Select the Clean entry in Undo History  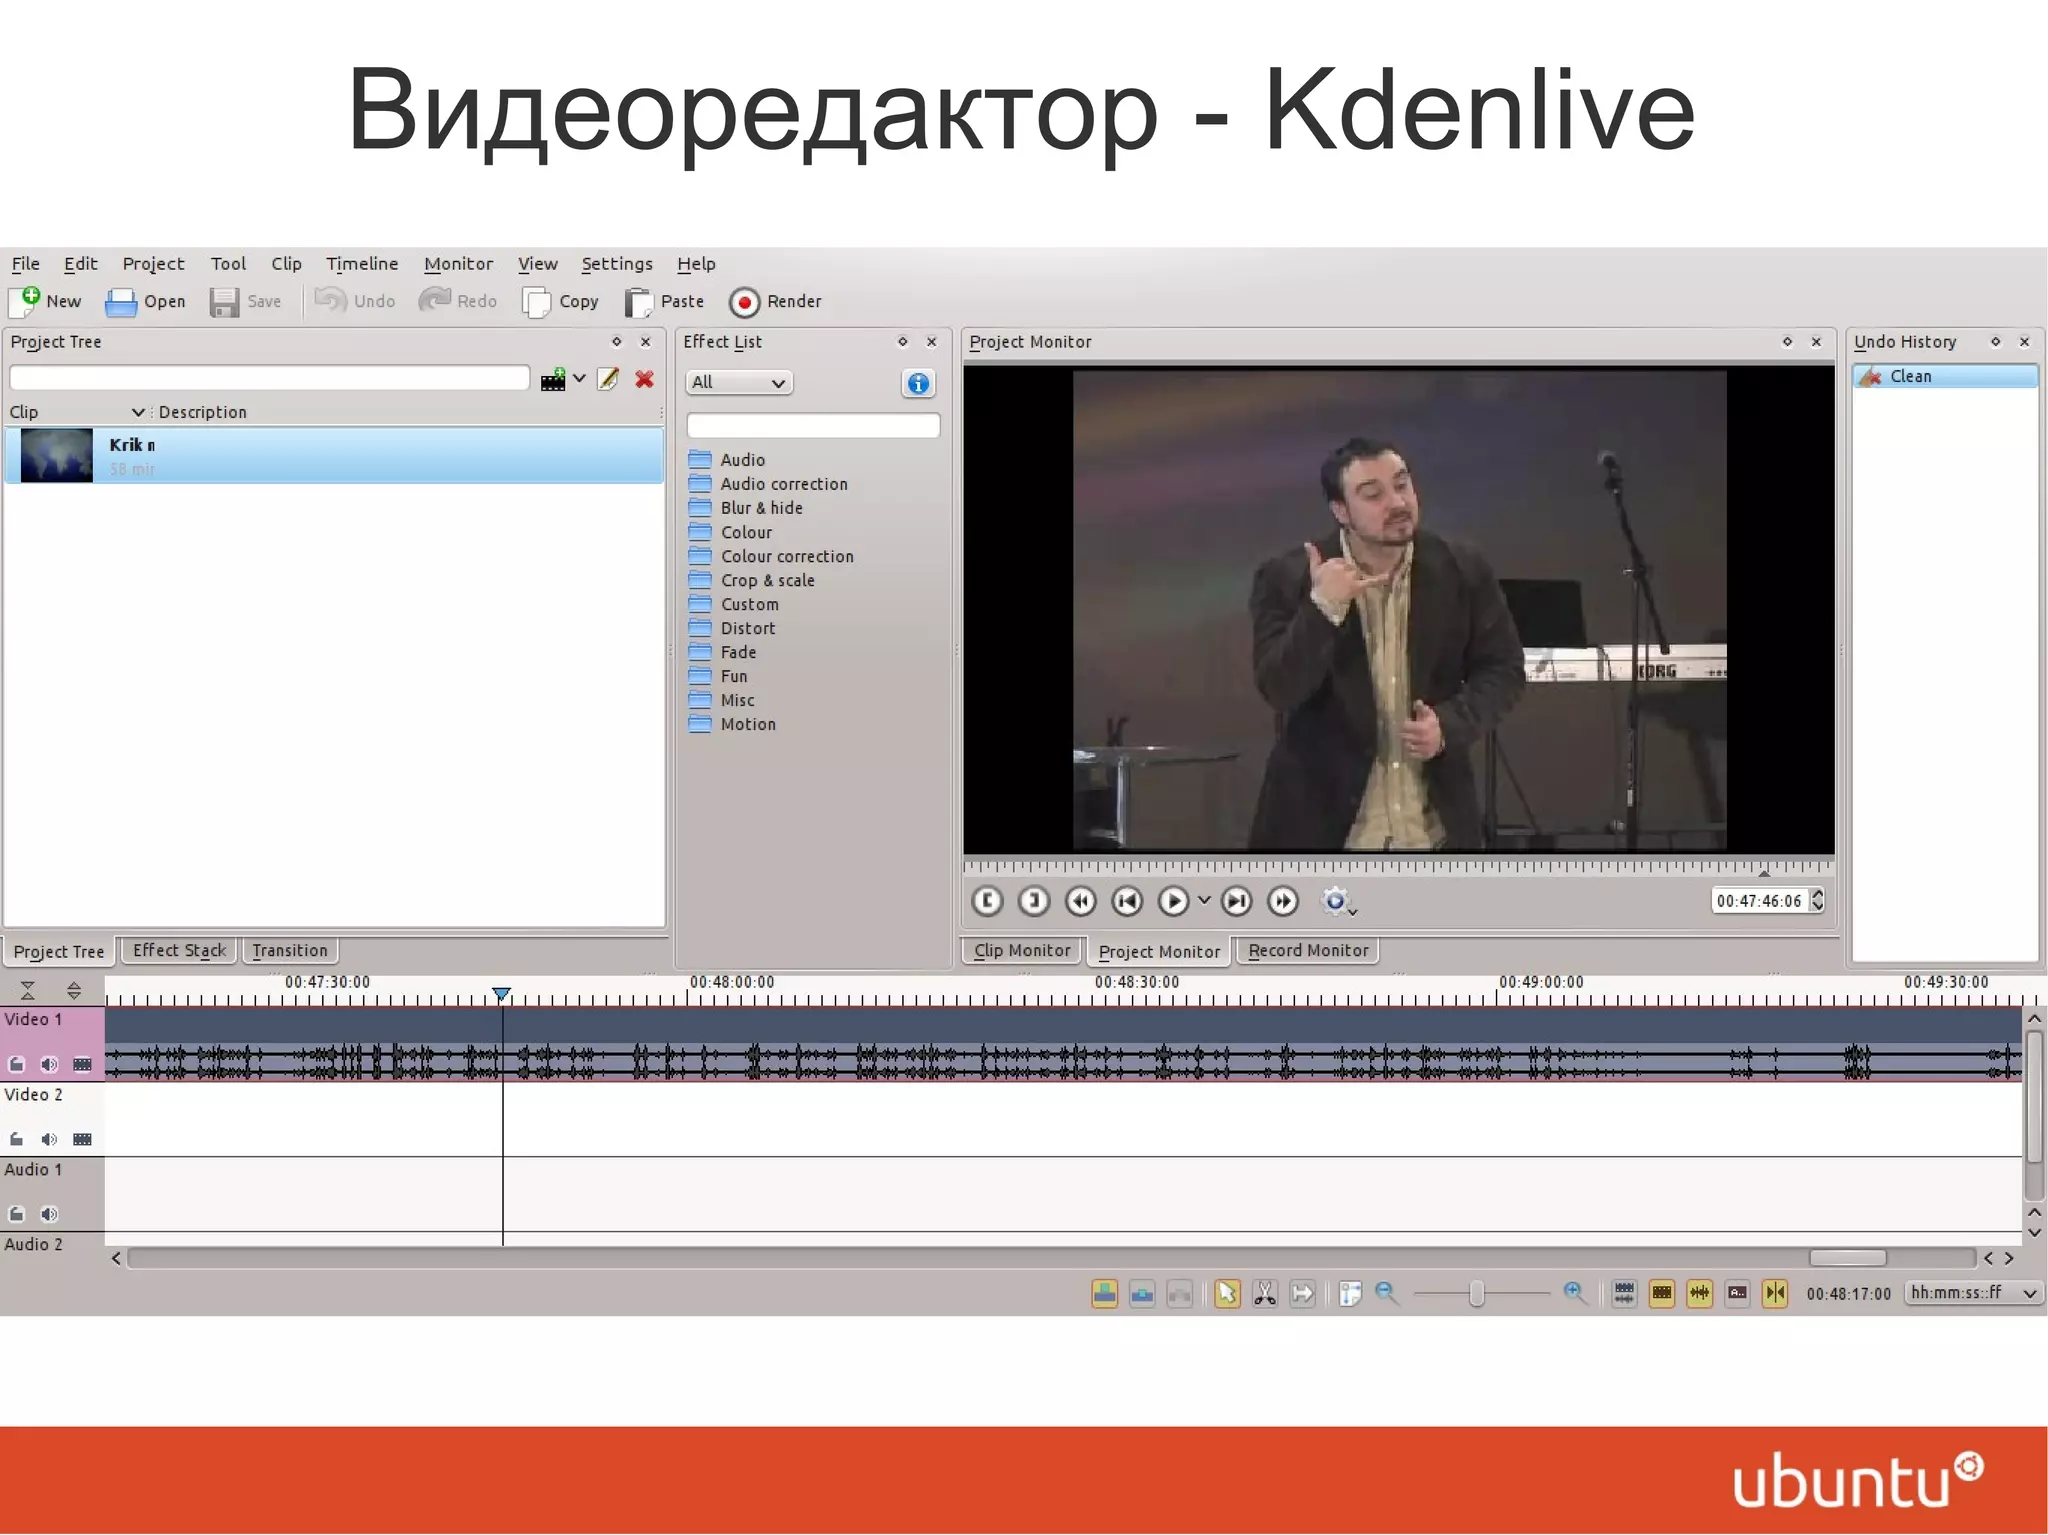[x=1945, y=376]
